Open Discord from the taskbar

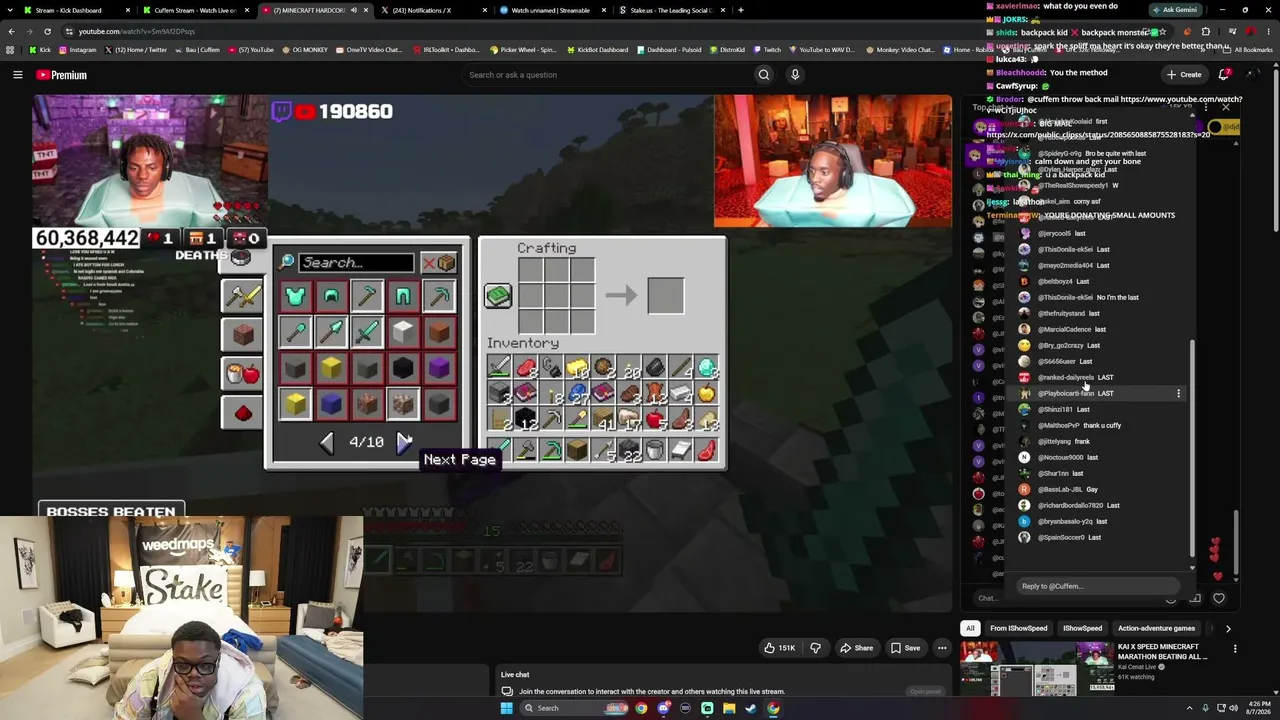click(x=663, y=708)
